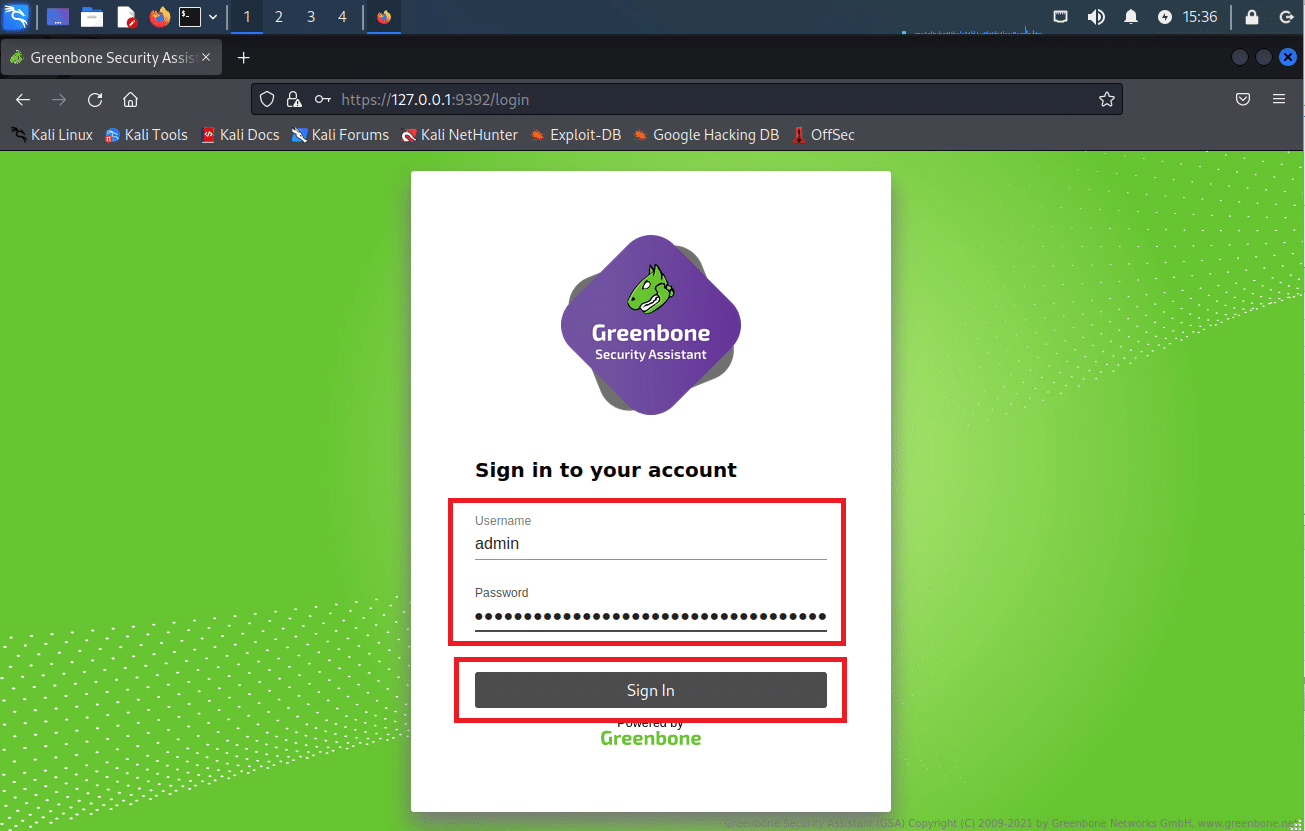Viewport: 1305px width, 831px height.
Task: Open the file manager from taskbar
Action: (x=92, y=17)
